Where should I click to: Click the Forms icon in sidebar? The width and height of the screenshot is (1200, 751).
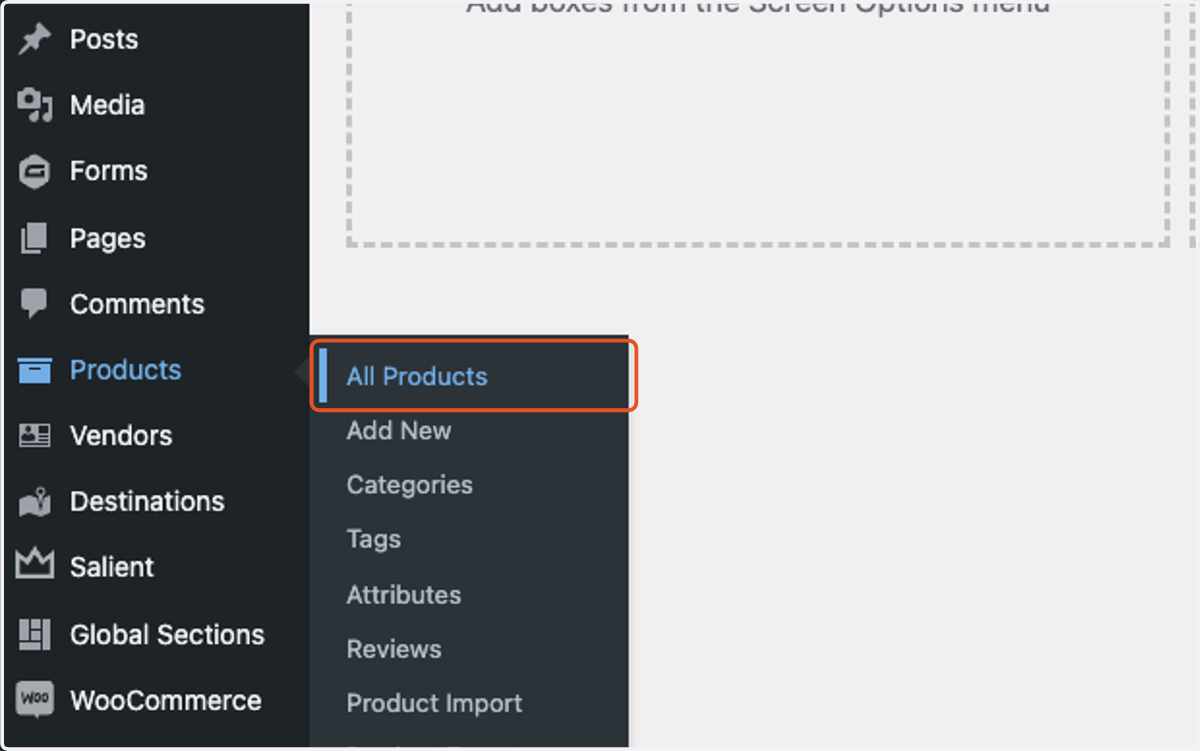[35, 171]
